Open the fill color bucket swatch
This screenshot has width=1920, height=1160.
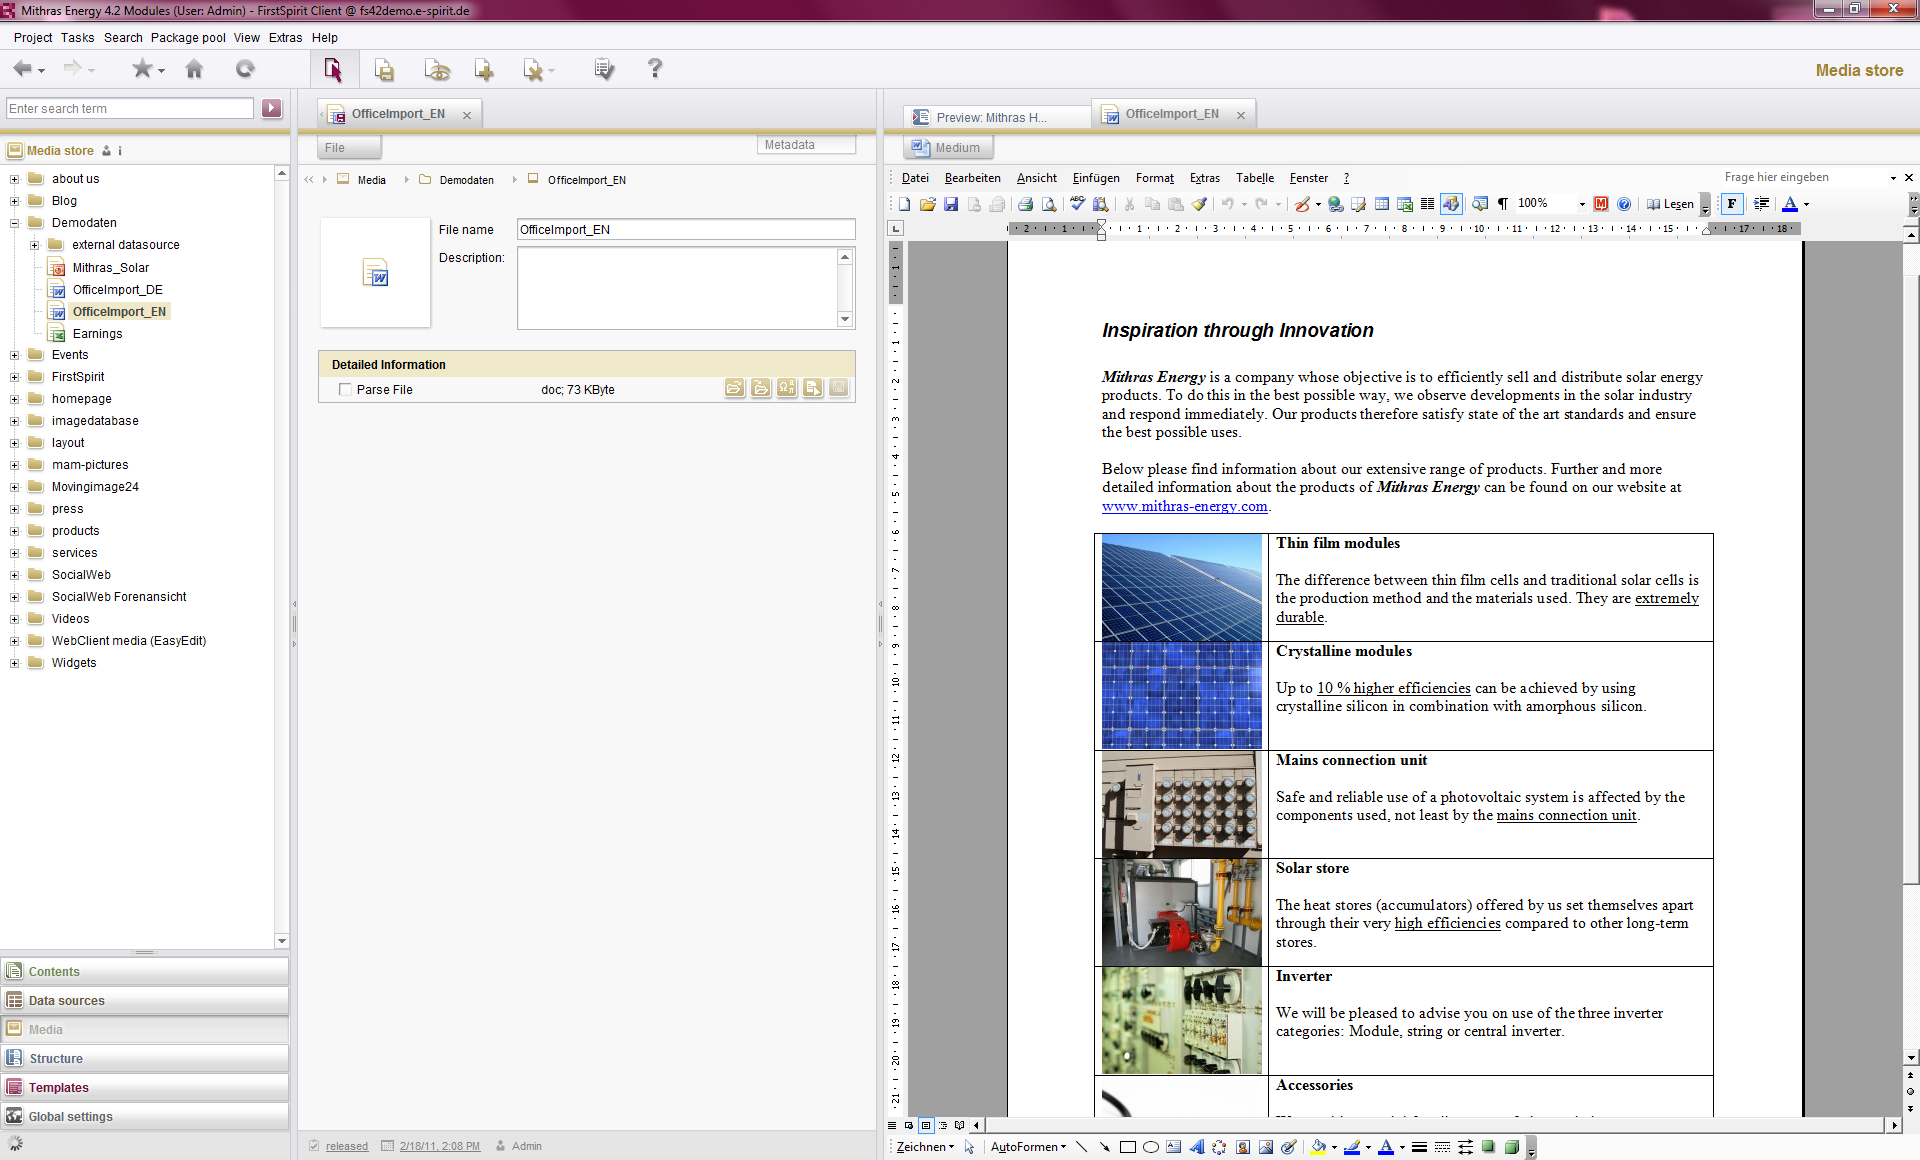[1319, 1147]
